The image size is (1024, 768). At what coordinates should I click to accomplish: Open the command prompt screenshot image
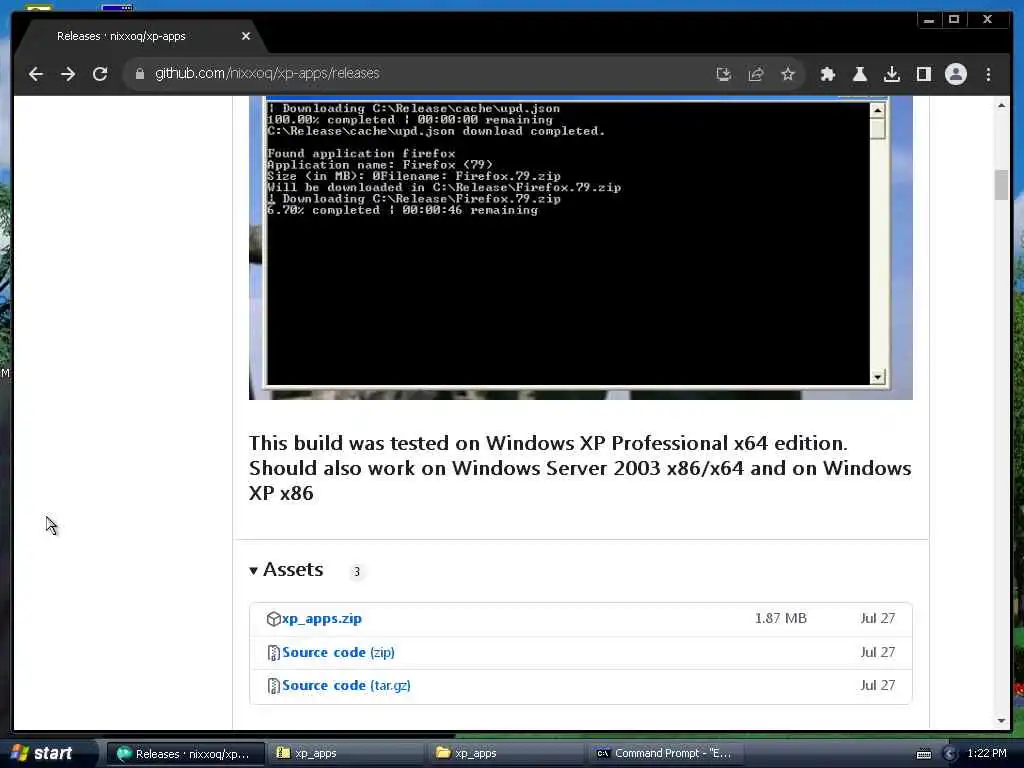tap(581, 248)
